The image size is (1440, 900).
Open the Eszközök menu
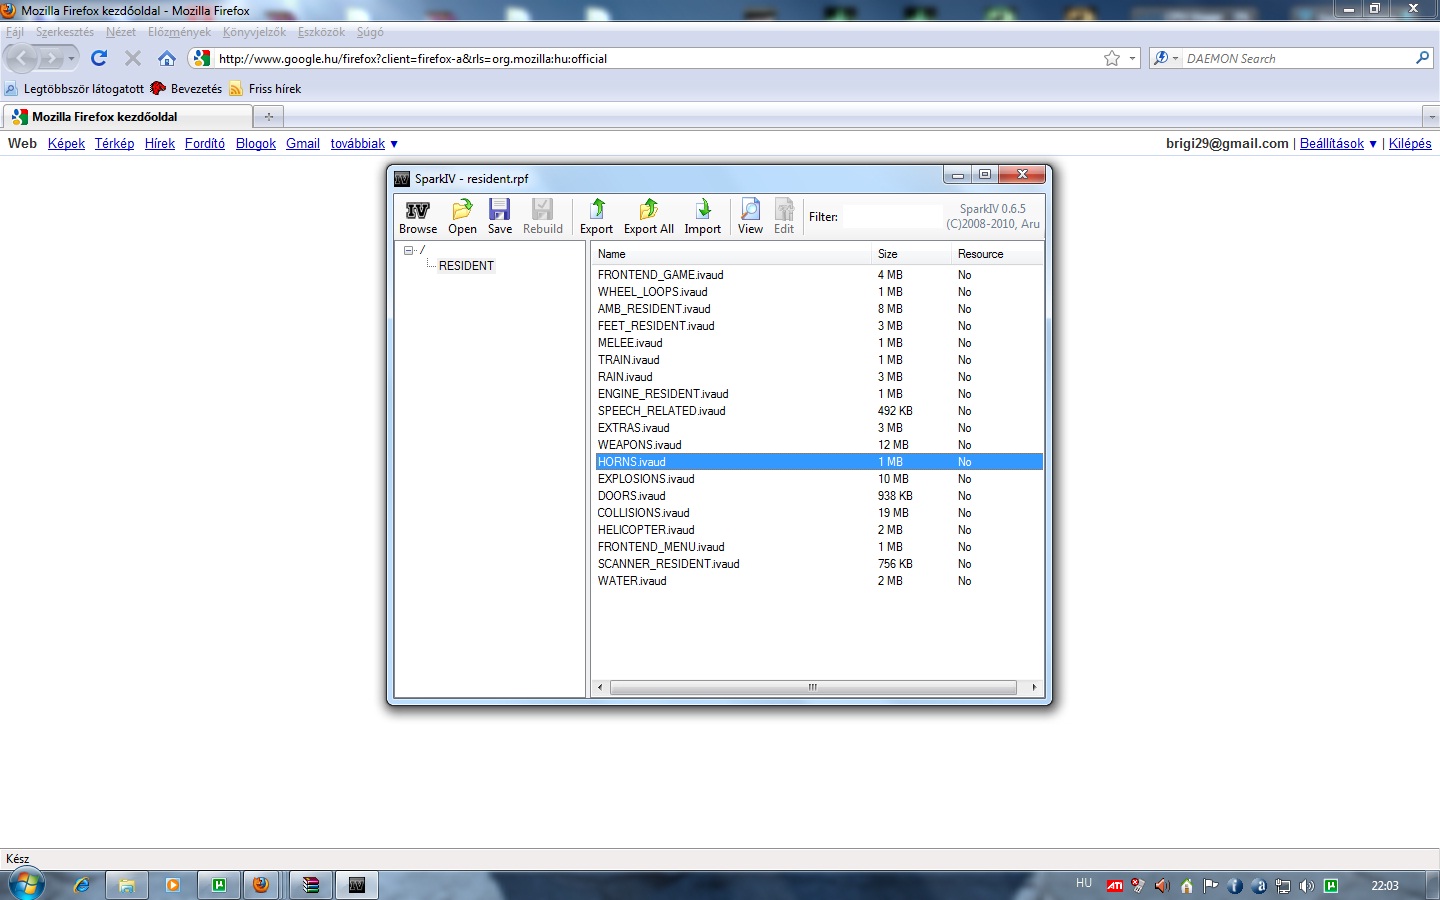(x=321, y=32)
